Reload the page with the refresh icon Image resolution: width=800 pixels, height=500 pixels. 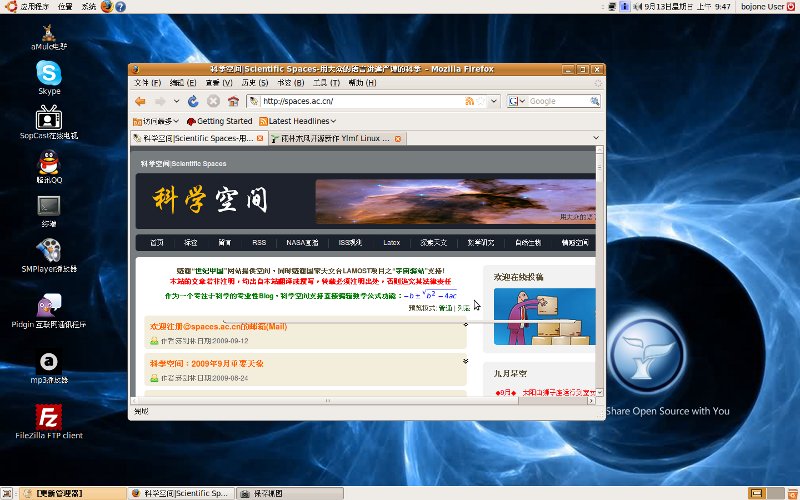point(193,101)
